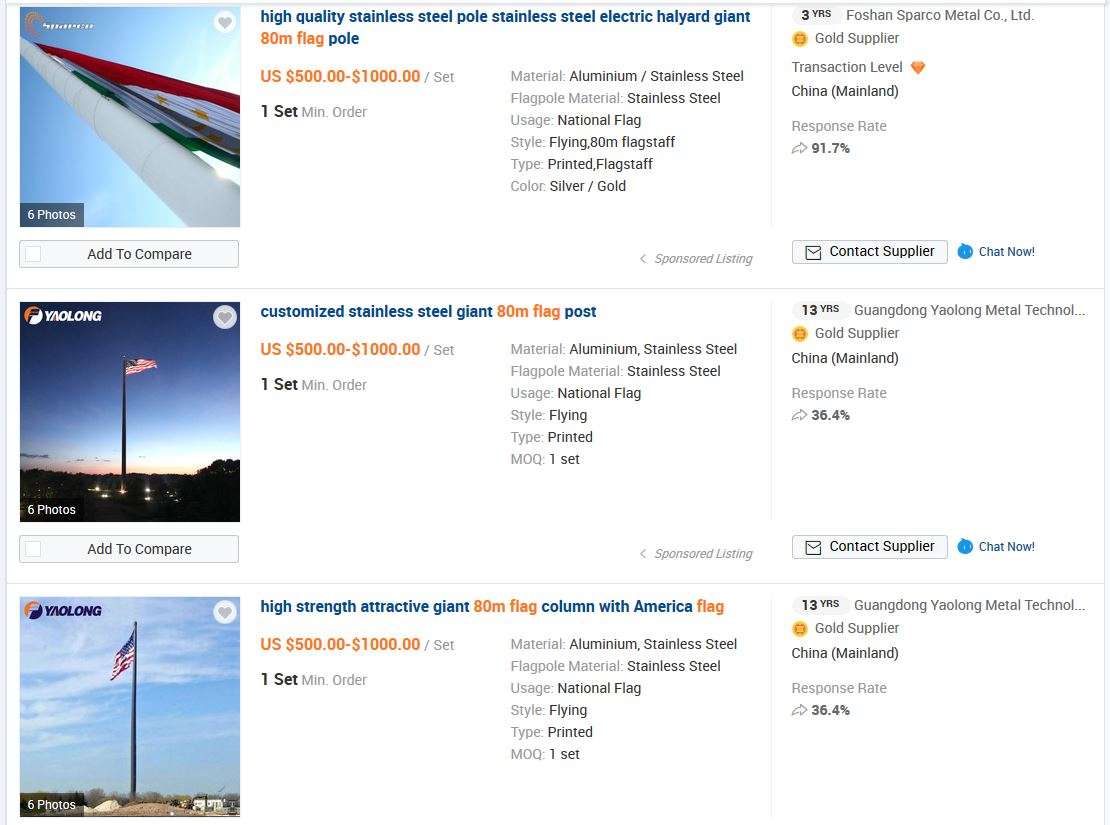Open 'customized stainless steel giant 80m flag post' title
This screenshot has width=1110, height=825.
[x=428, y=312]
